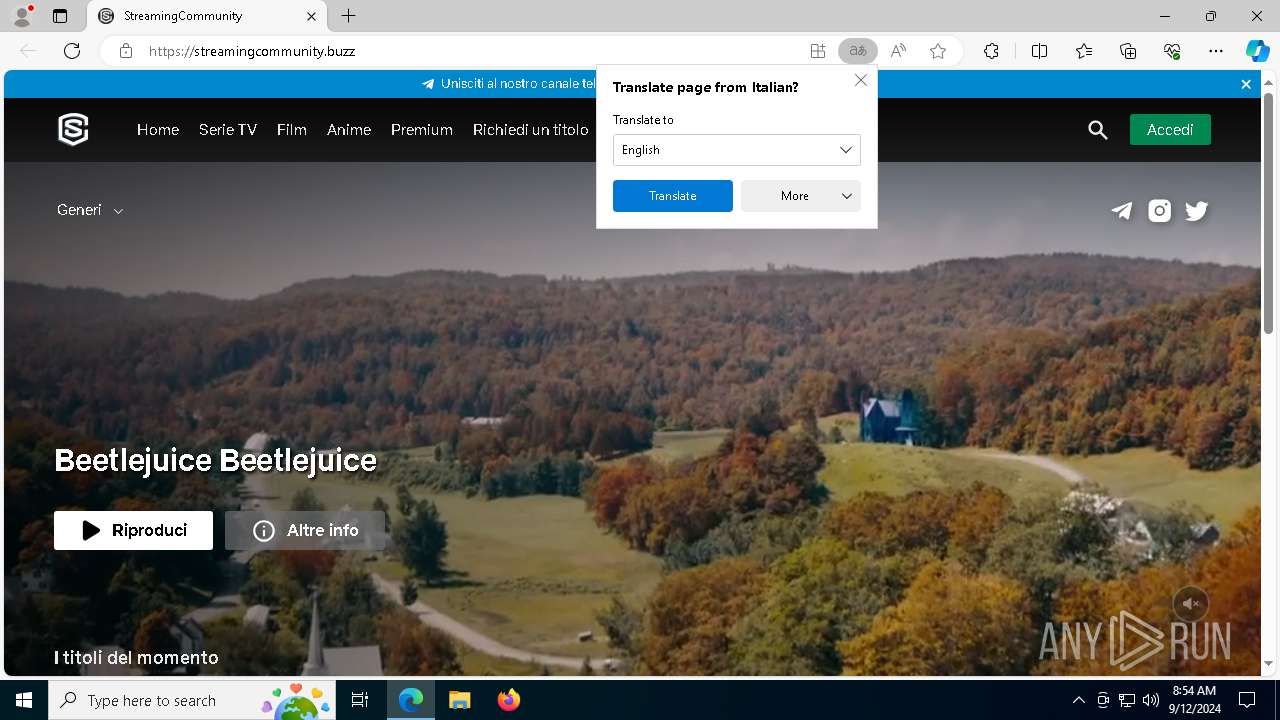View site information lock icon
The width and height of the screenshot is (1280, 720).
pos(126,51)
